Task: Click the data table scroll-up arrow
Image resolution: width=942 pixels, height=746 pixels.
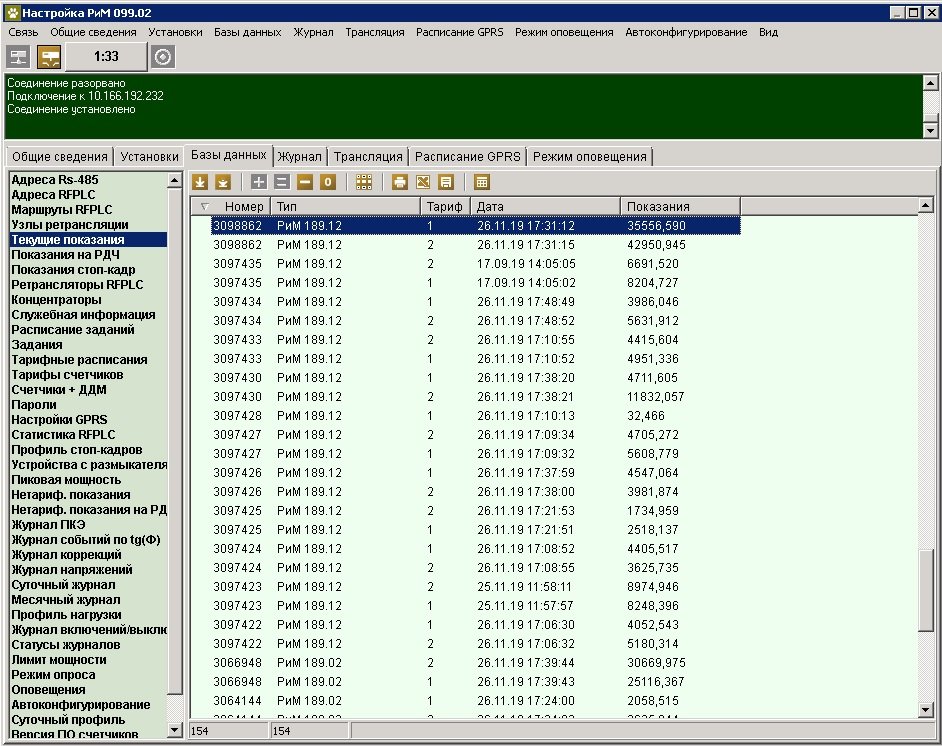Action: (x=926, y=206)
